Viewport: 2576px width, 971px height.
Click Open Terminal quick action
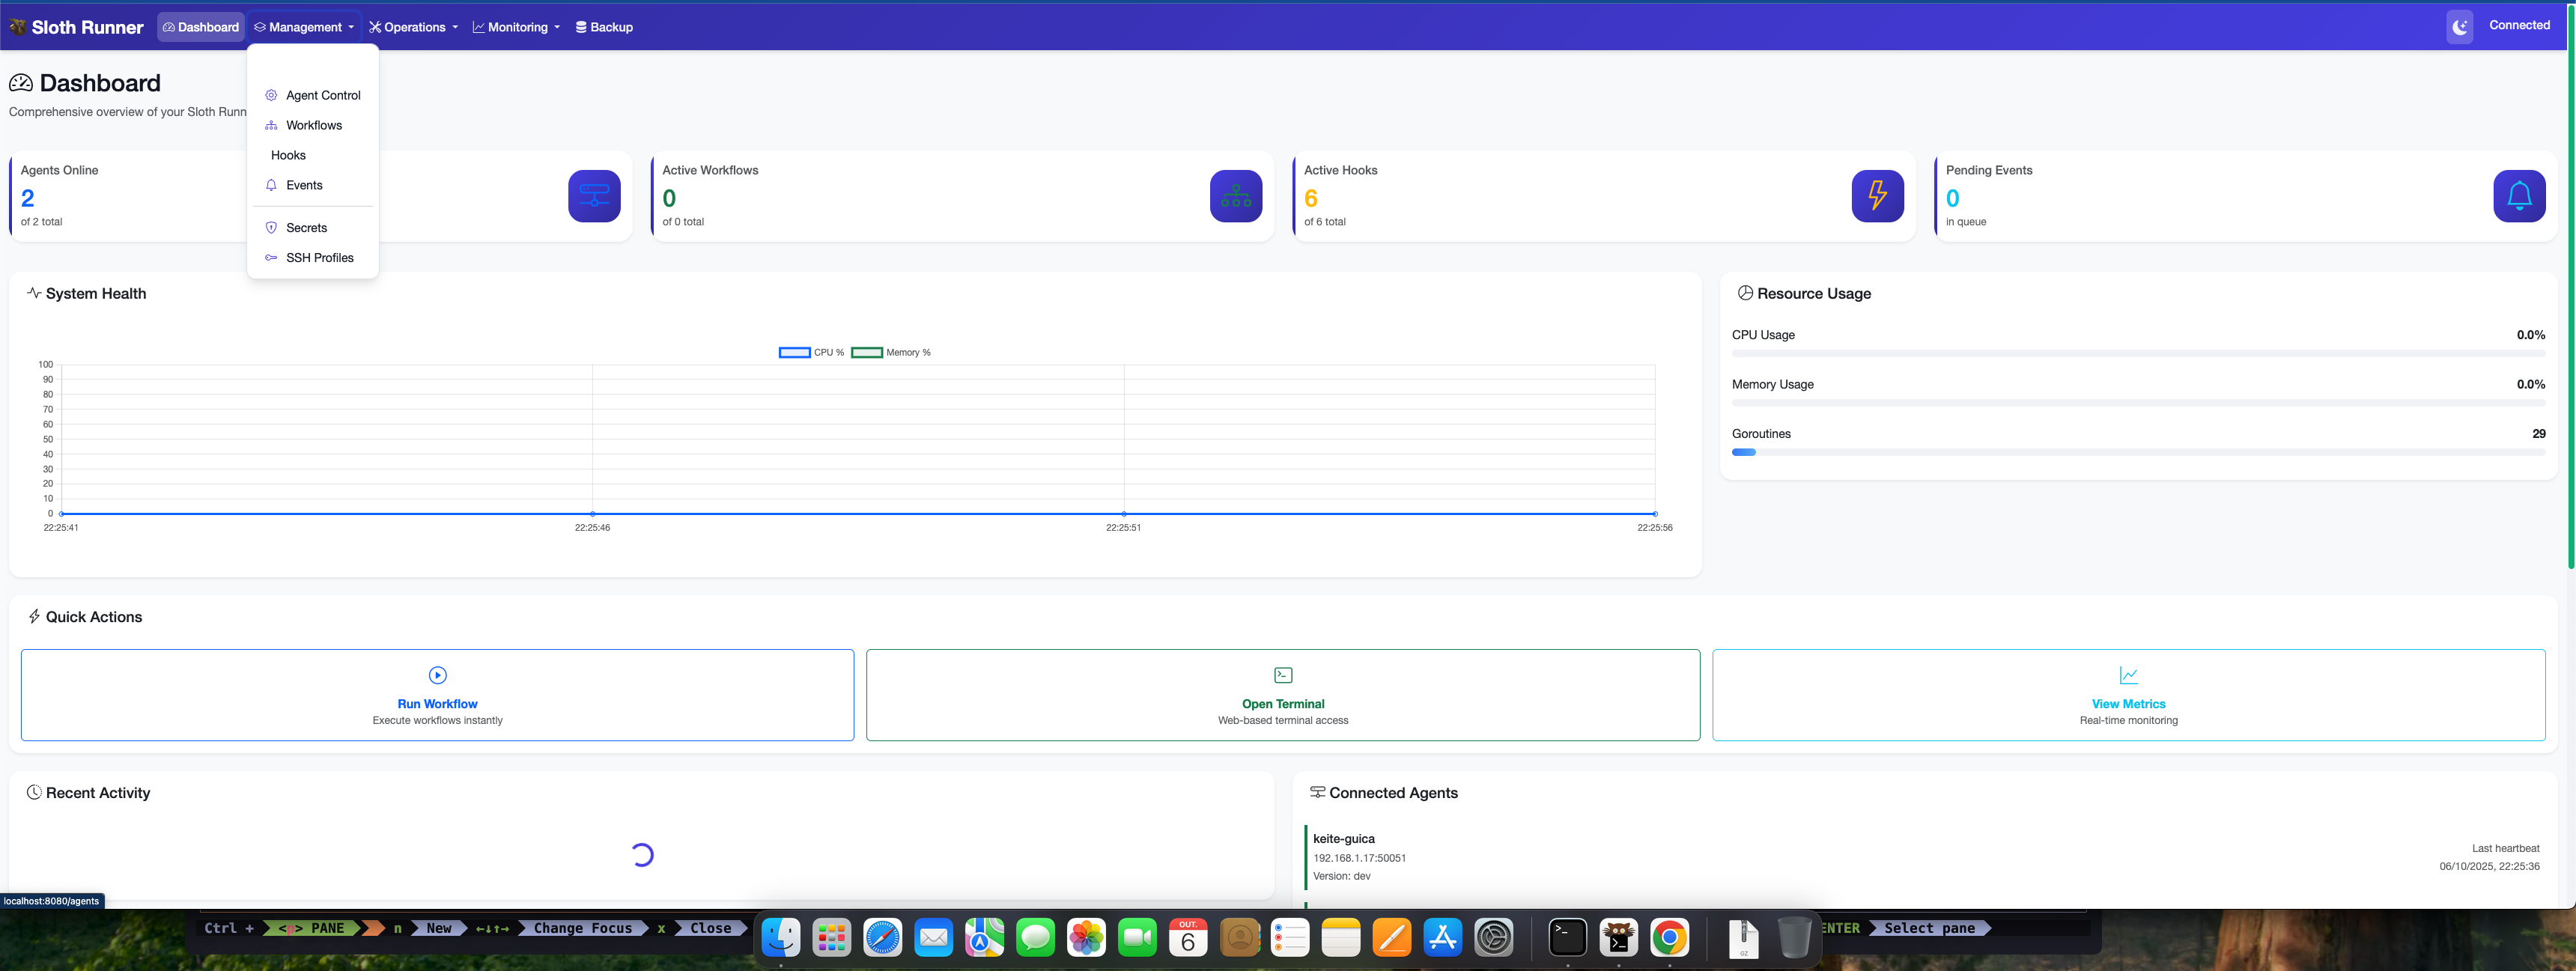point(1282,695)
